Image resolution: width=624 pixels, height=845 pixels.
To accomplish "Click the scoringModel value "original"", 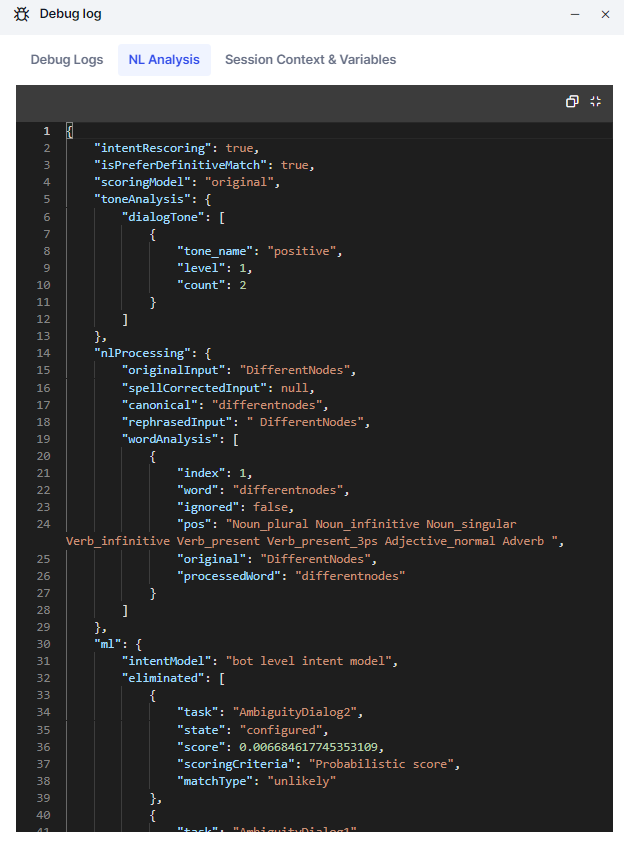I will (240, 183).
